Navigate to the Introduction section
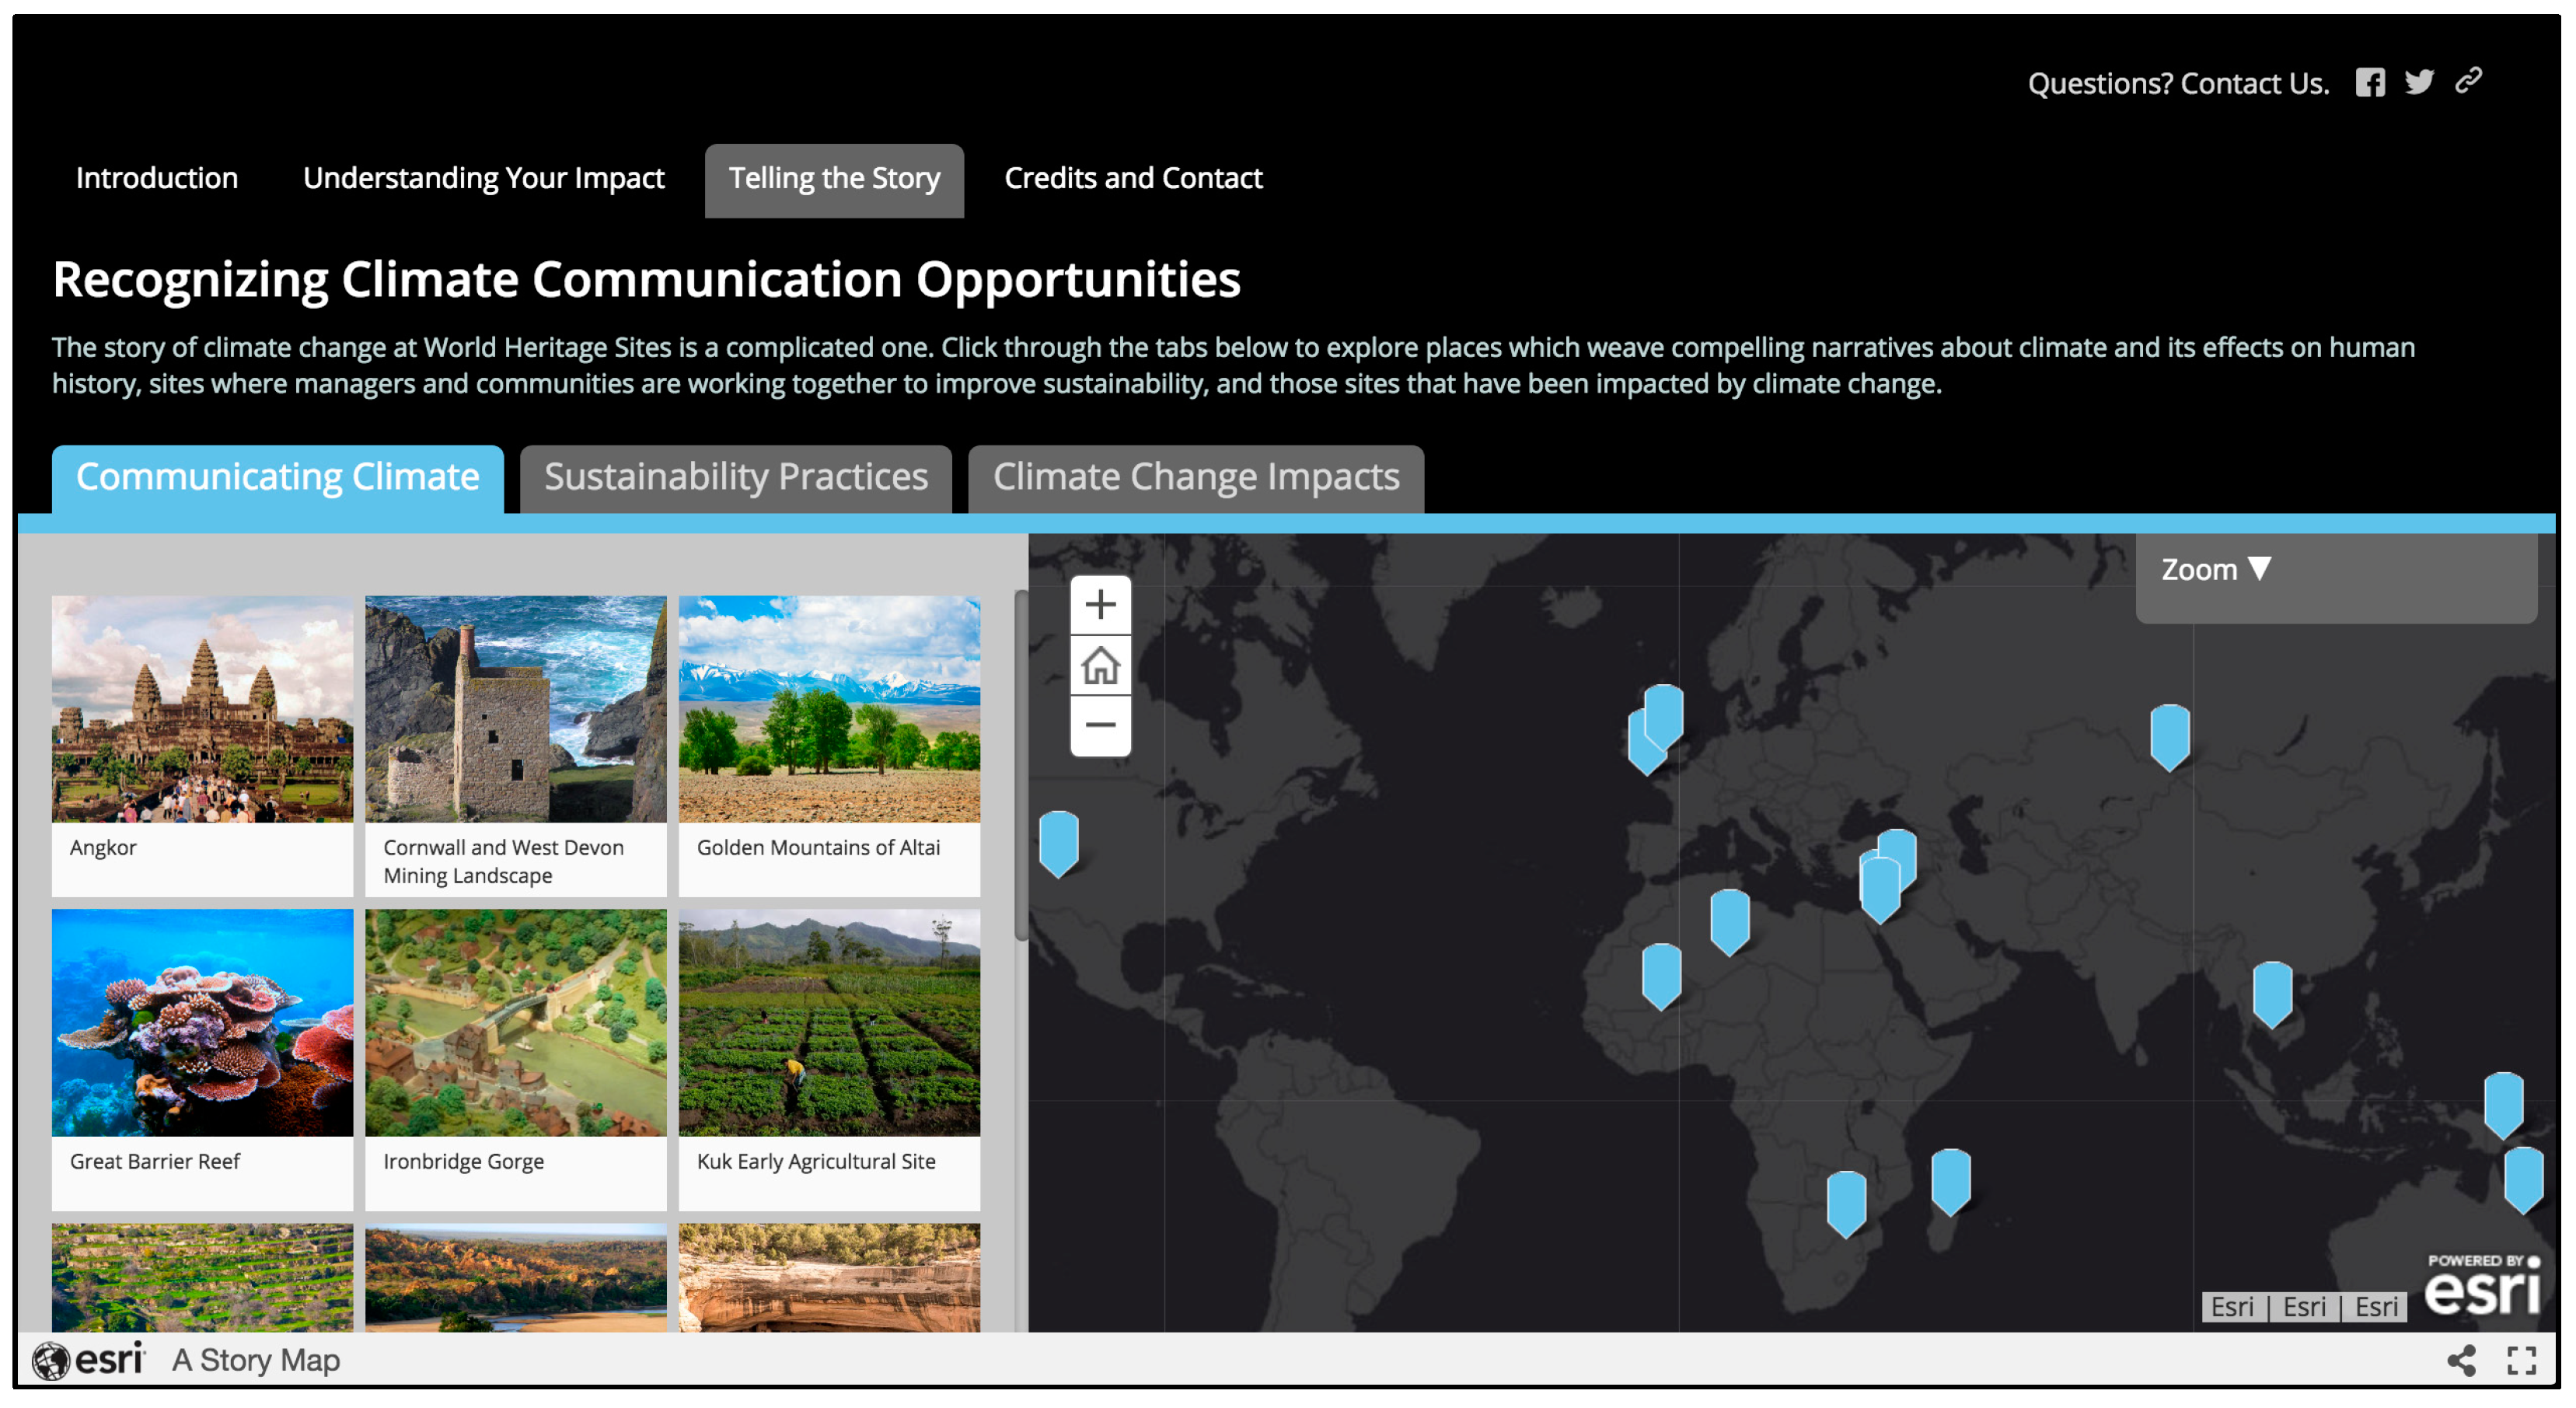 (x=157, y=178)
